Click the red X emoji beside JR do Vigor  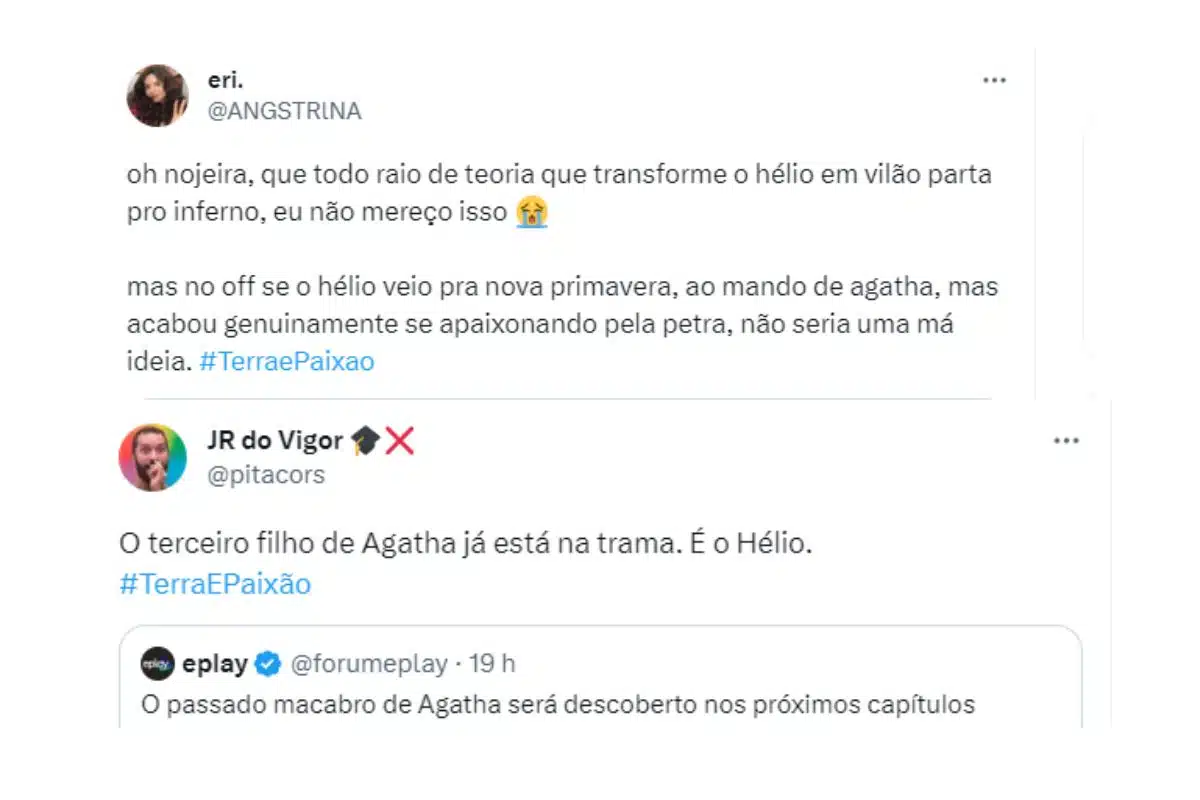click(x=399, y=441)
